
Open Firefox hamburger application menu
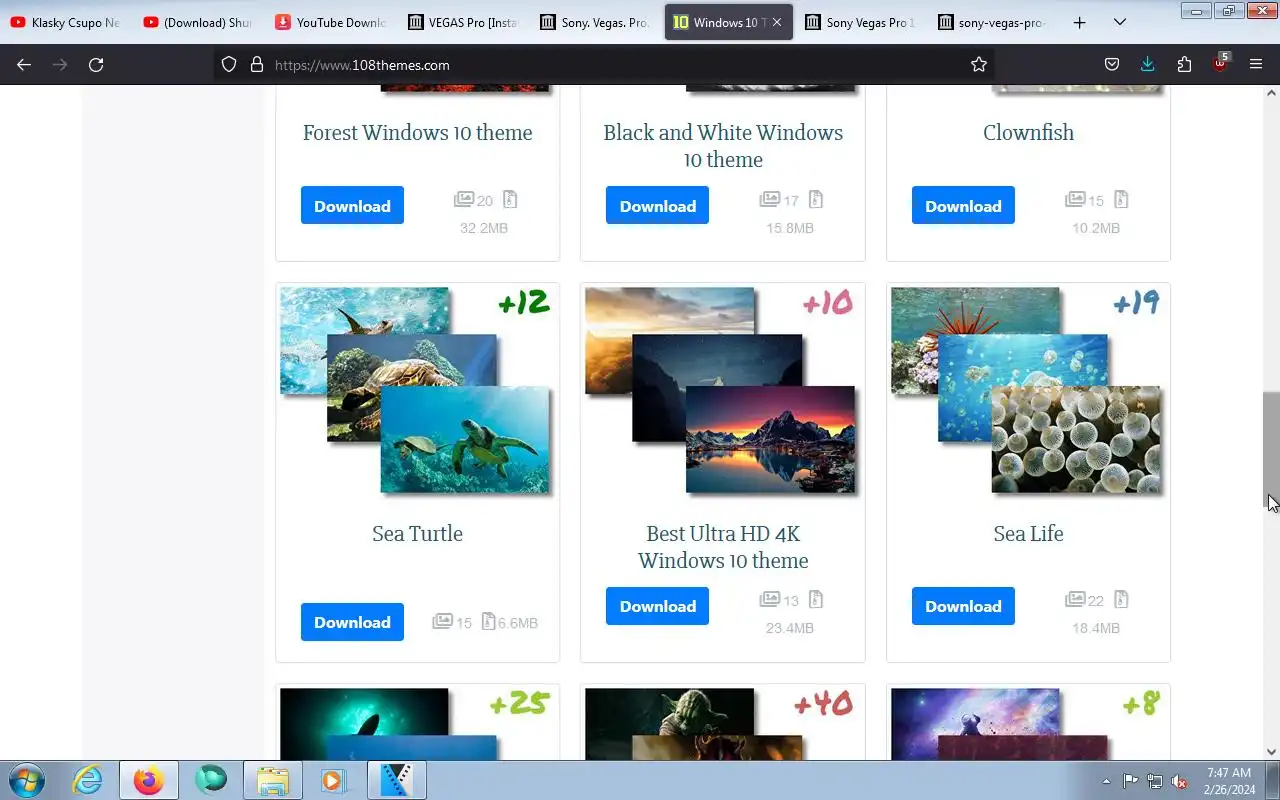pyautogui.click(x=1256, y=64)
